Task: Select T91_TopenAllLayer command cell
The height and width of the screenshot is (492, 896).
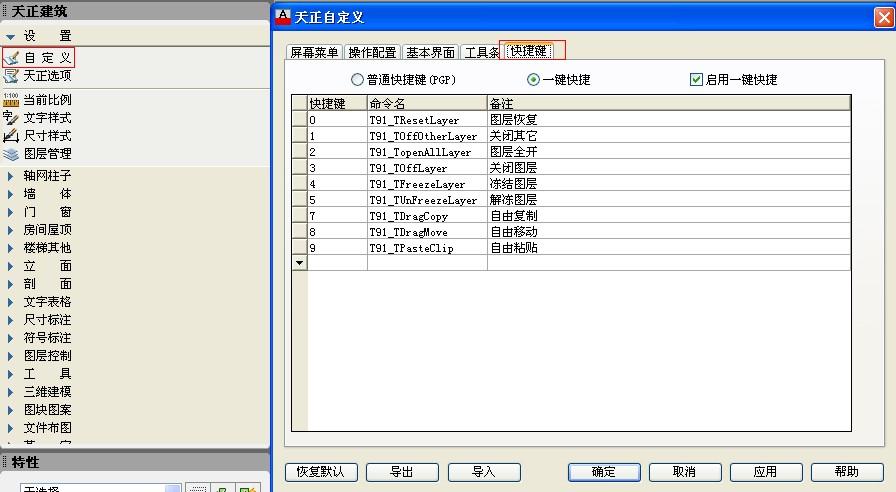Action: tap(427, 151)
